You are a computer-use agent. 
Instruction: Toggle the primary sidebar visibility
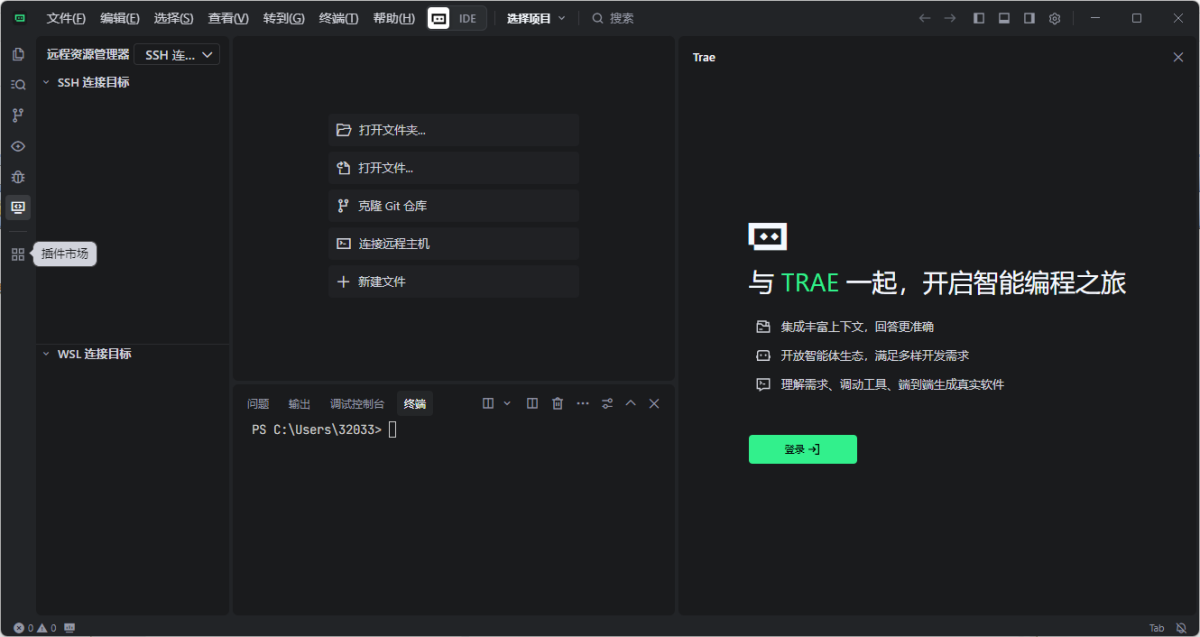pyautogui.click(x=978, y=17)
